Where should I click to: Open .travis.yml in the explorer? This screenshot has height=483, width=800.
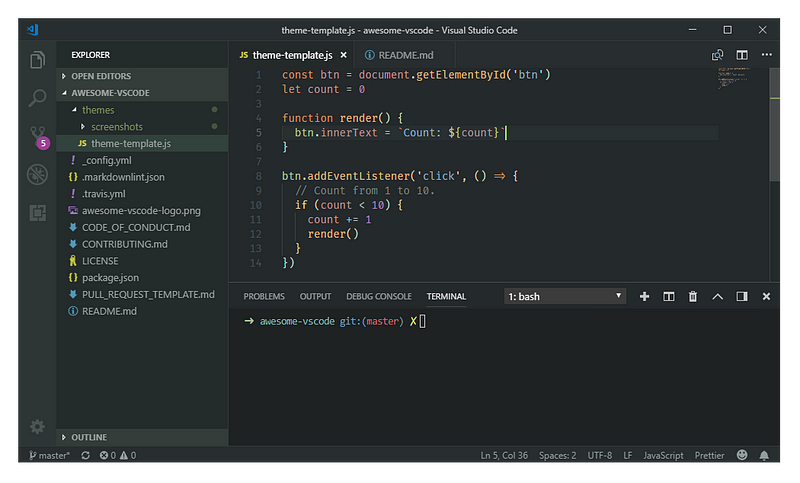(142, 194)
